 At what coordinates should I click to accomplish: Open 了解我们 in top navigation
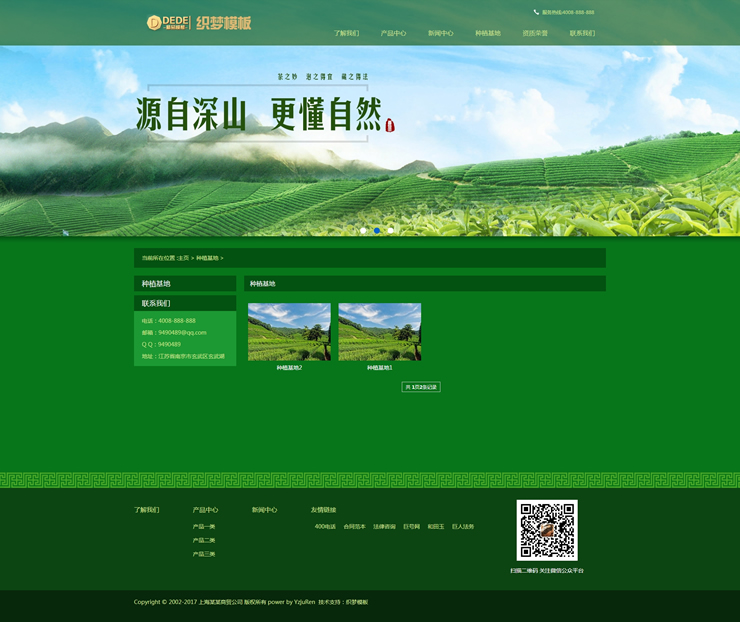[346, 33]
